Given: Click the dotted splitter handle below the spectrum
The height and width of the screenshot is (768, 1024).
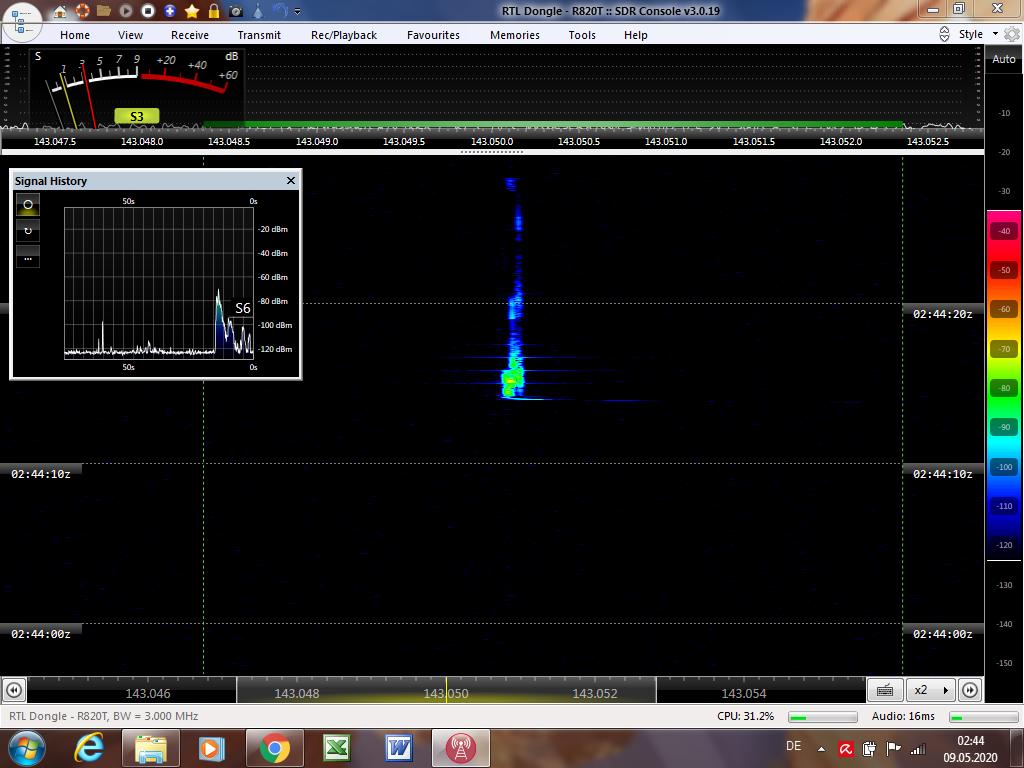Looking at the screenshot, I should pos(492,152).
